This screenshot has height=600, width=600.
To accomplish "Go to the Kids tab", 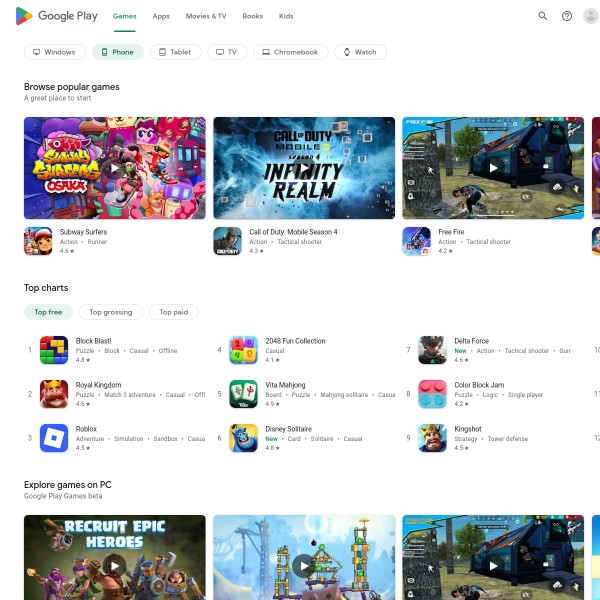I will tap(286, 16).
